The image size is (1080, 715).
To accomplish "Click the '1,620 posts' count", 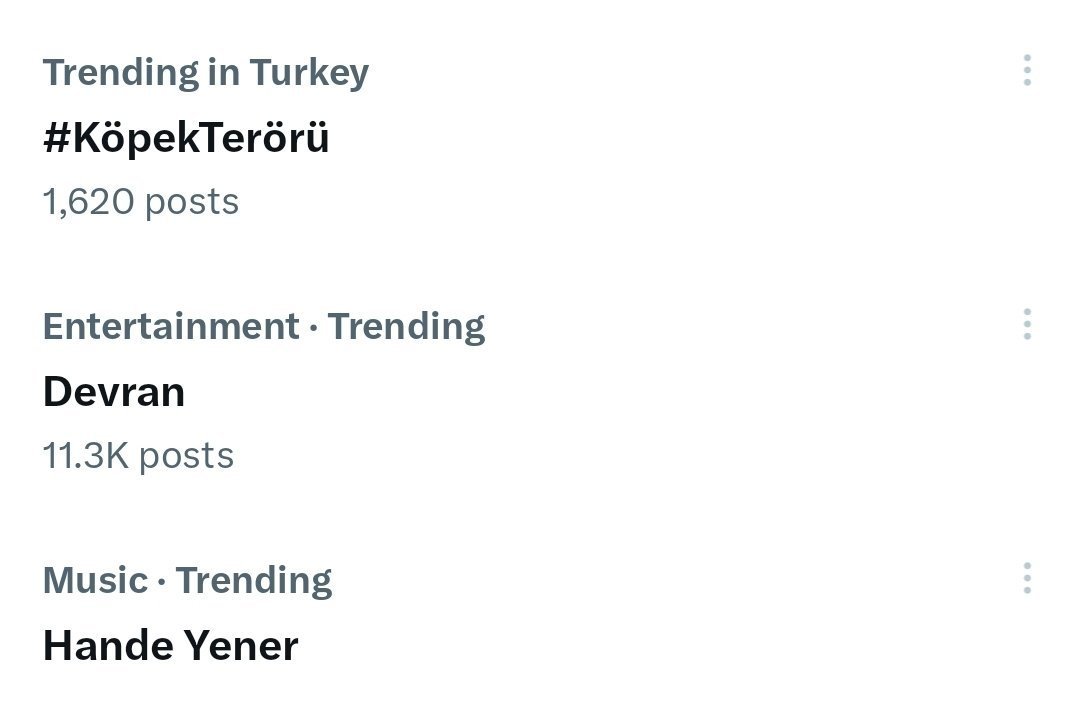I will coord(141,202).
